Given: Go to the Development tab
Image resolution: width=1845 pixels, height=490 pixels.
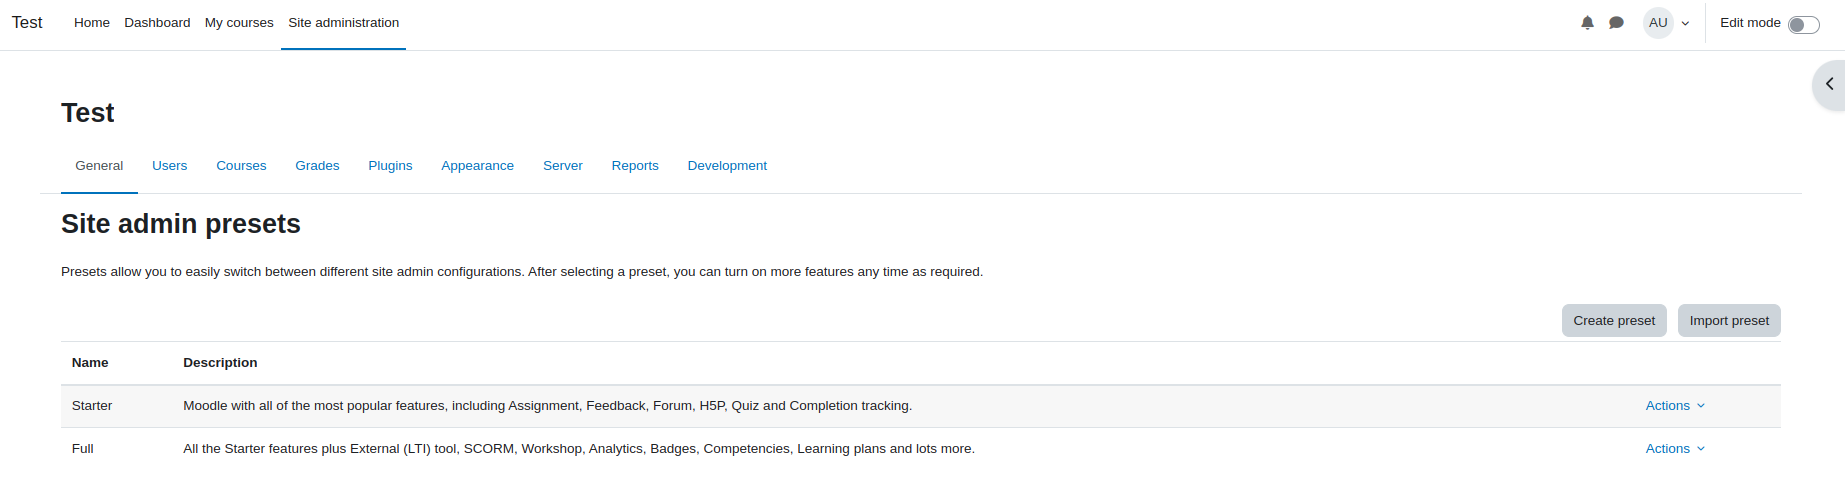Looking at the screenshot, I should tap(727, 166).
